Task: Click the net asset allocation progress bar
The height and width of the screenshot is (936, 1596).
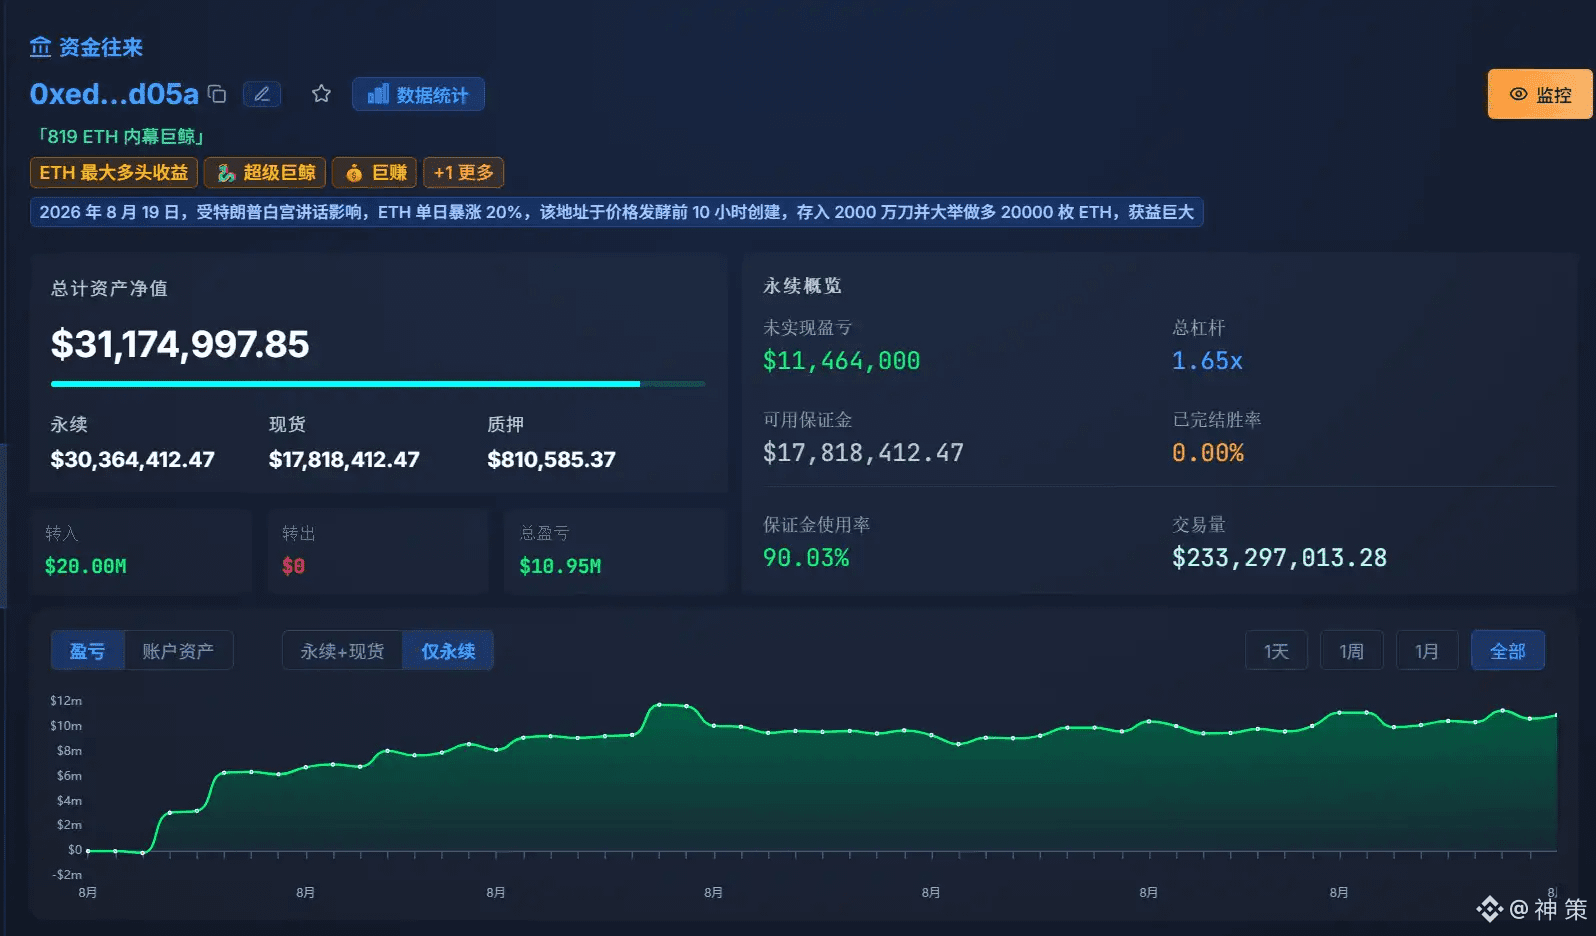Action: click(x=378, y=384)
